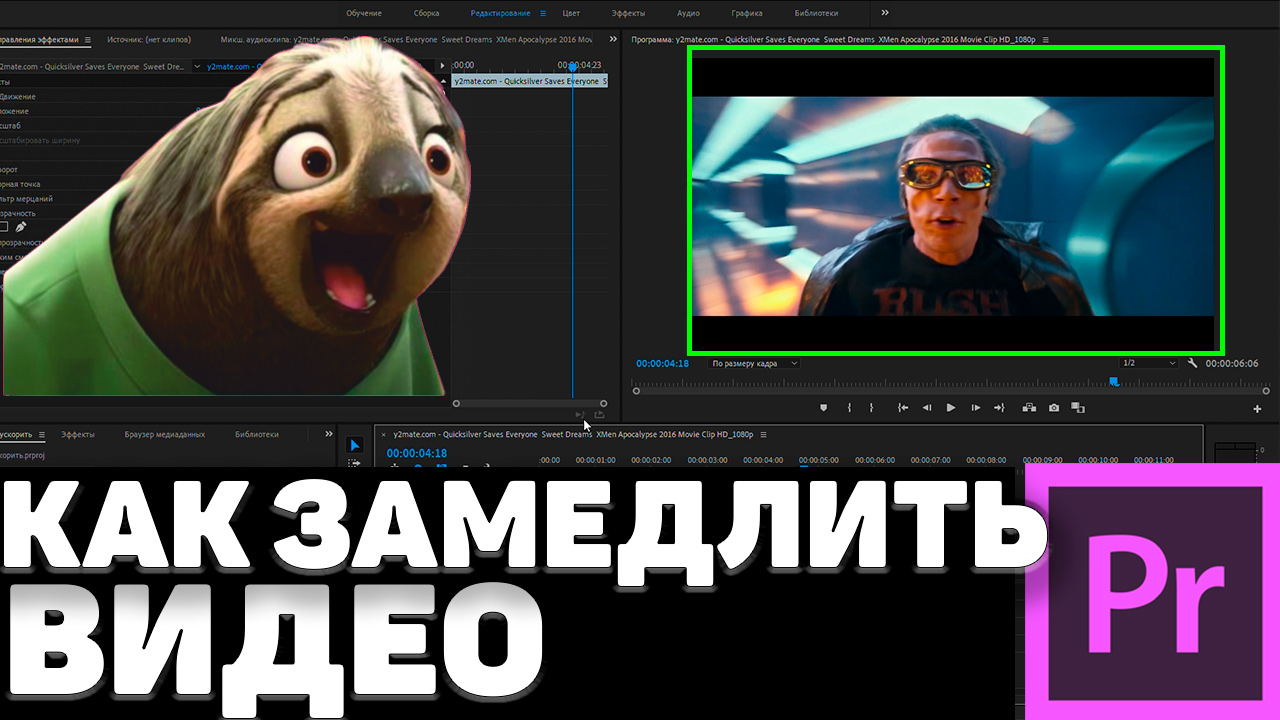
Task: Select the Track Select Forward tool
Action: coord(354,463)
